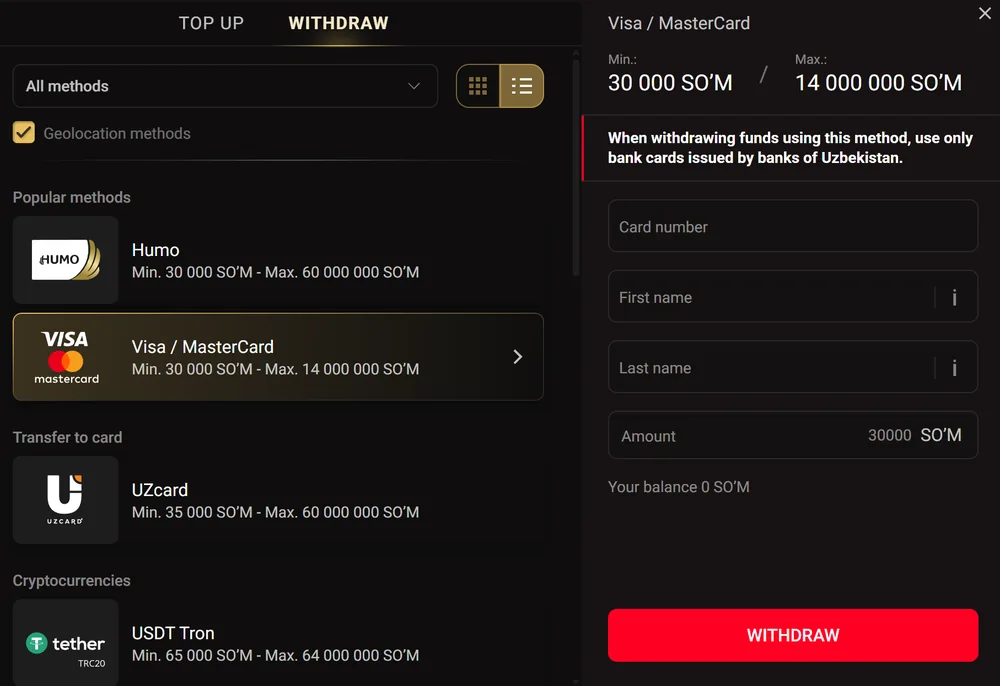Switch to grid view layout
Viewport: 1000px width, 686px height.
tap(478, 86)
